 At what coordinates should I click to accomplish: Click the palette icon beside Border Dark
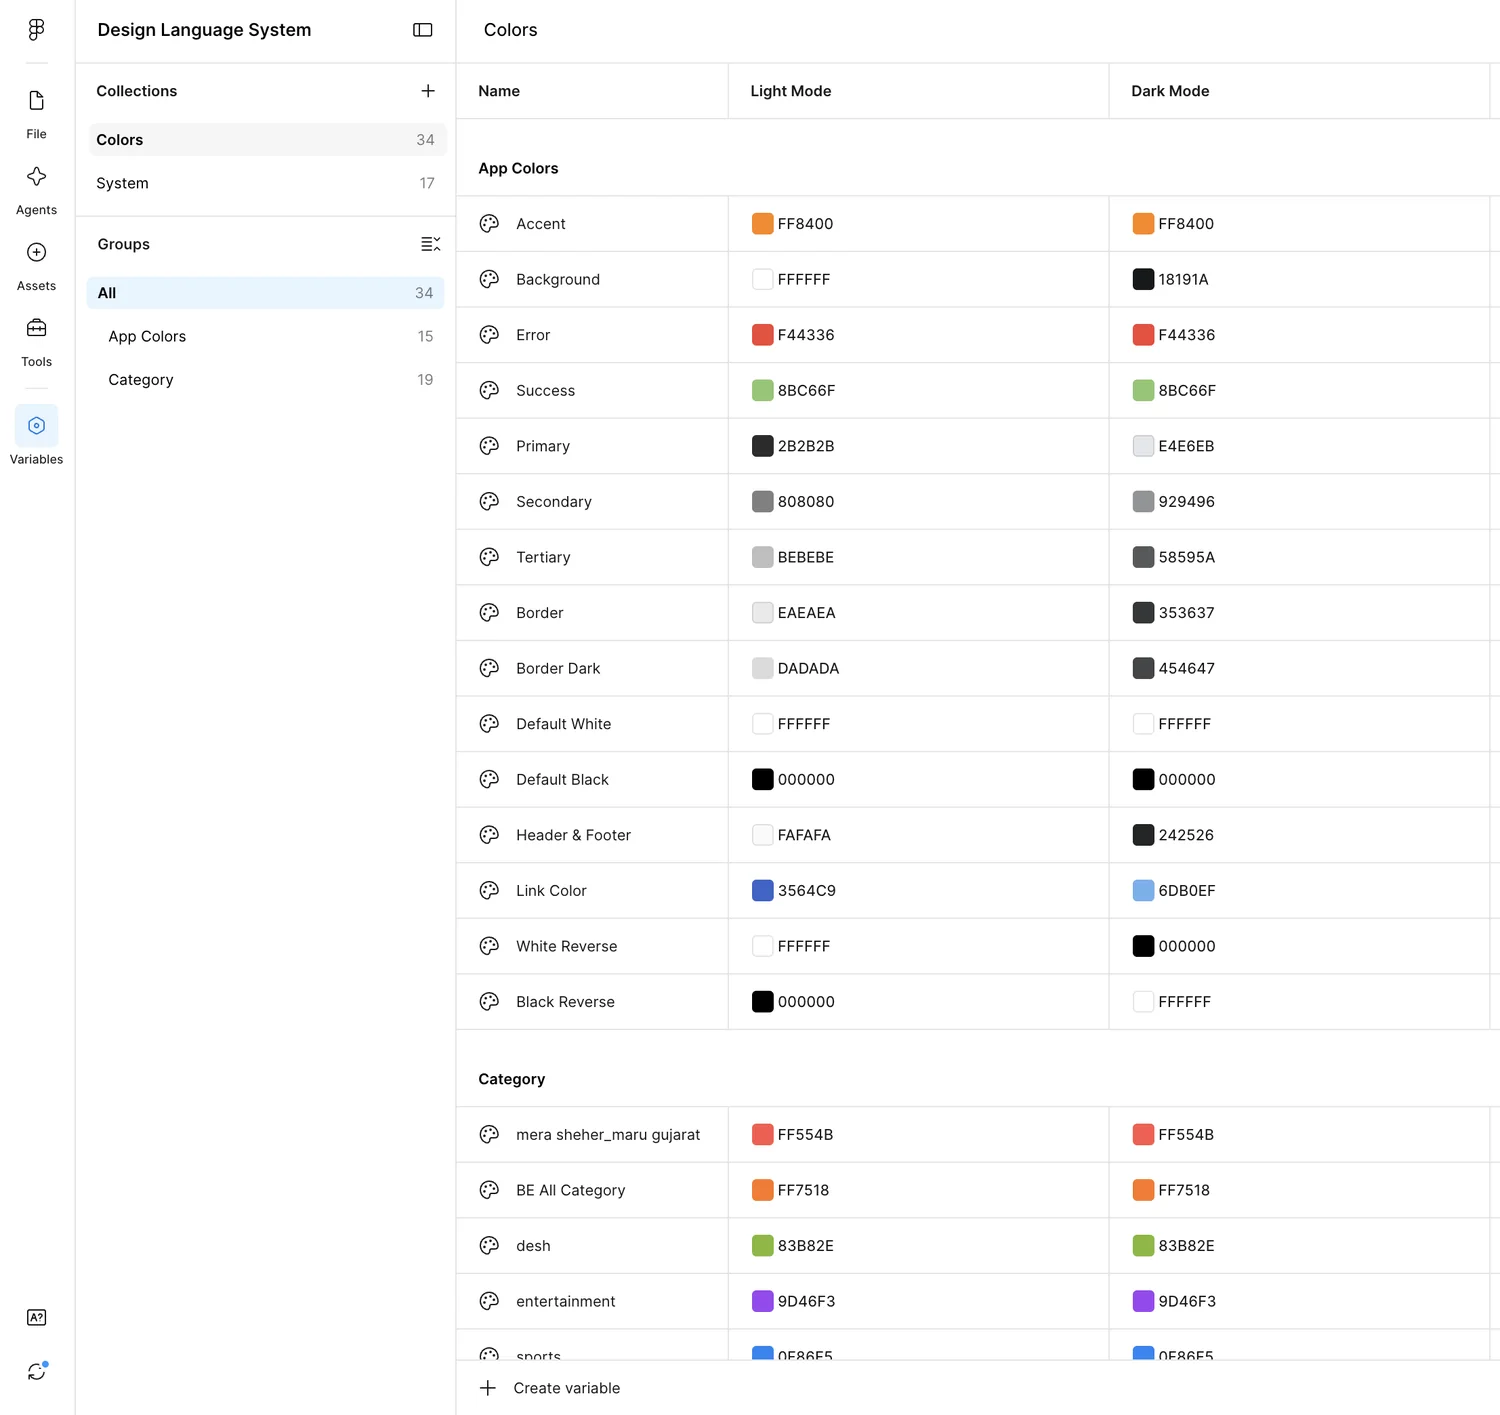tap(489, 668)
